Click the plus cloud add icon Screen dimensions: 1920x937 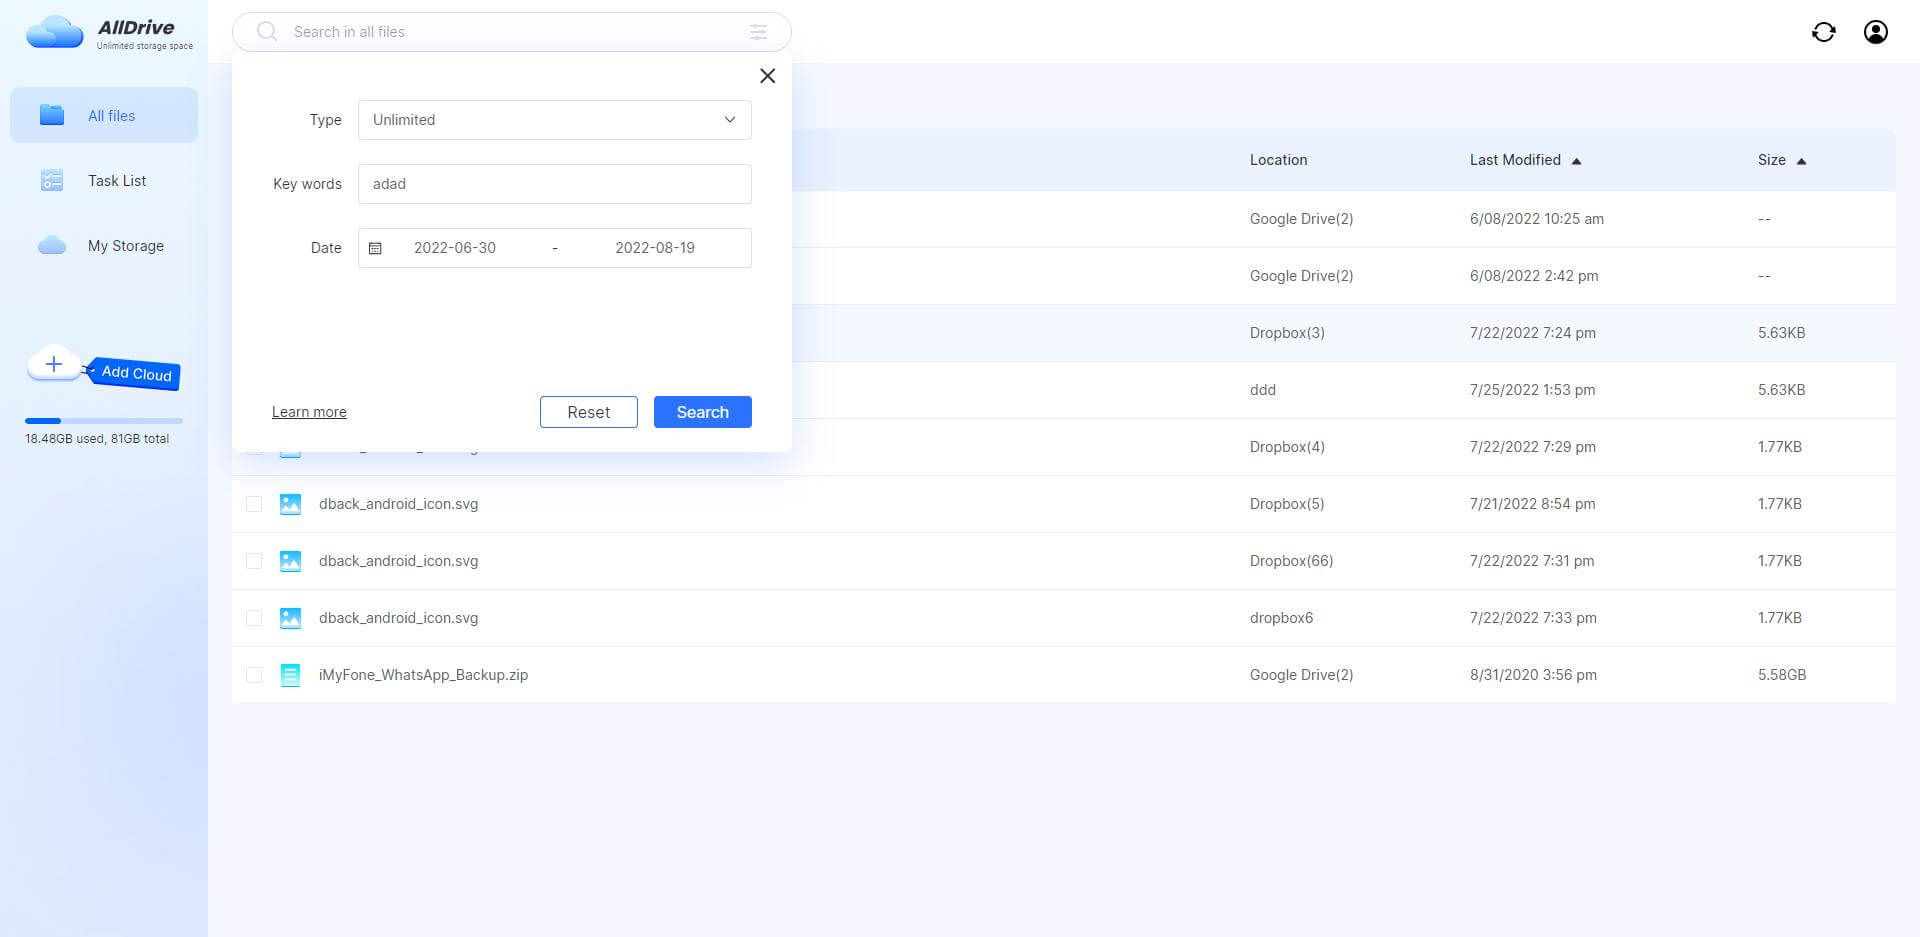[54, 364]
